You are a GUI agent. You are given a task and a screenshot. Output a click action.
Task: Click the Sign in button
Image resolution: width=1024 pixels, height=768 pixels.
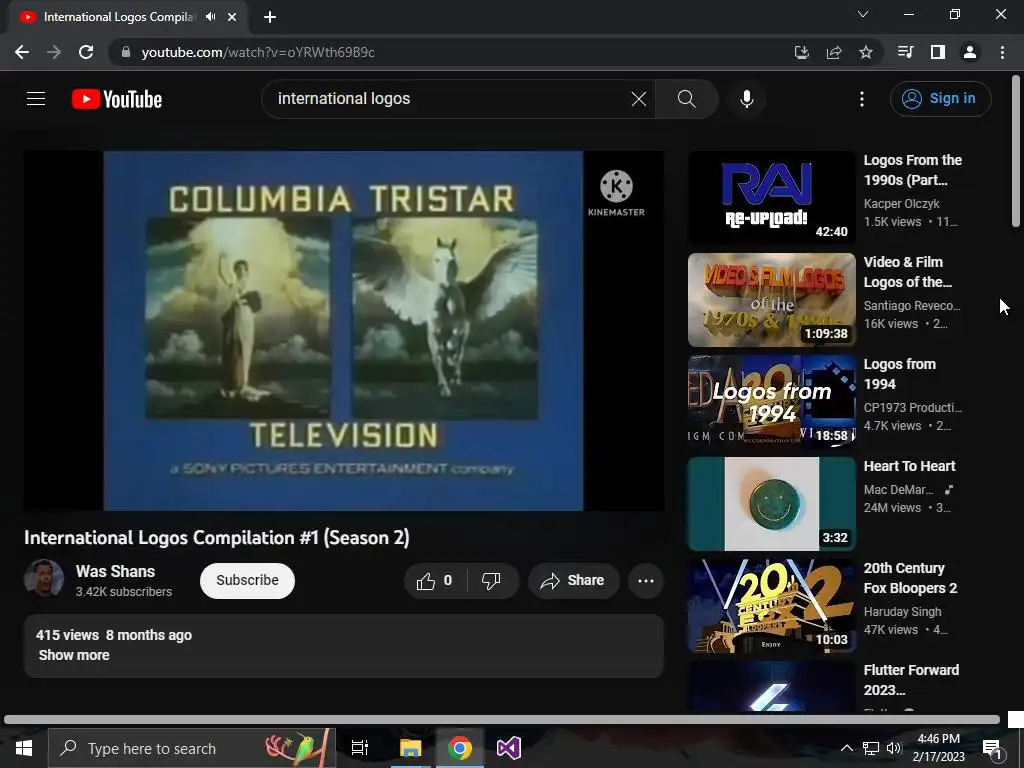point(940,99)
